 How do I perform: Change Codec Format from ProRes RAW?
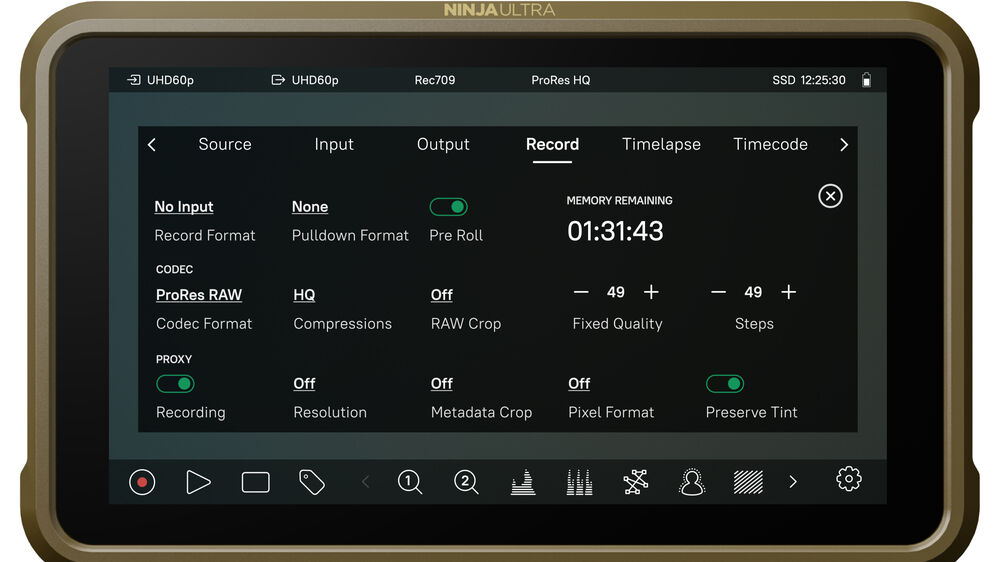coord(199,295)
